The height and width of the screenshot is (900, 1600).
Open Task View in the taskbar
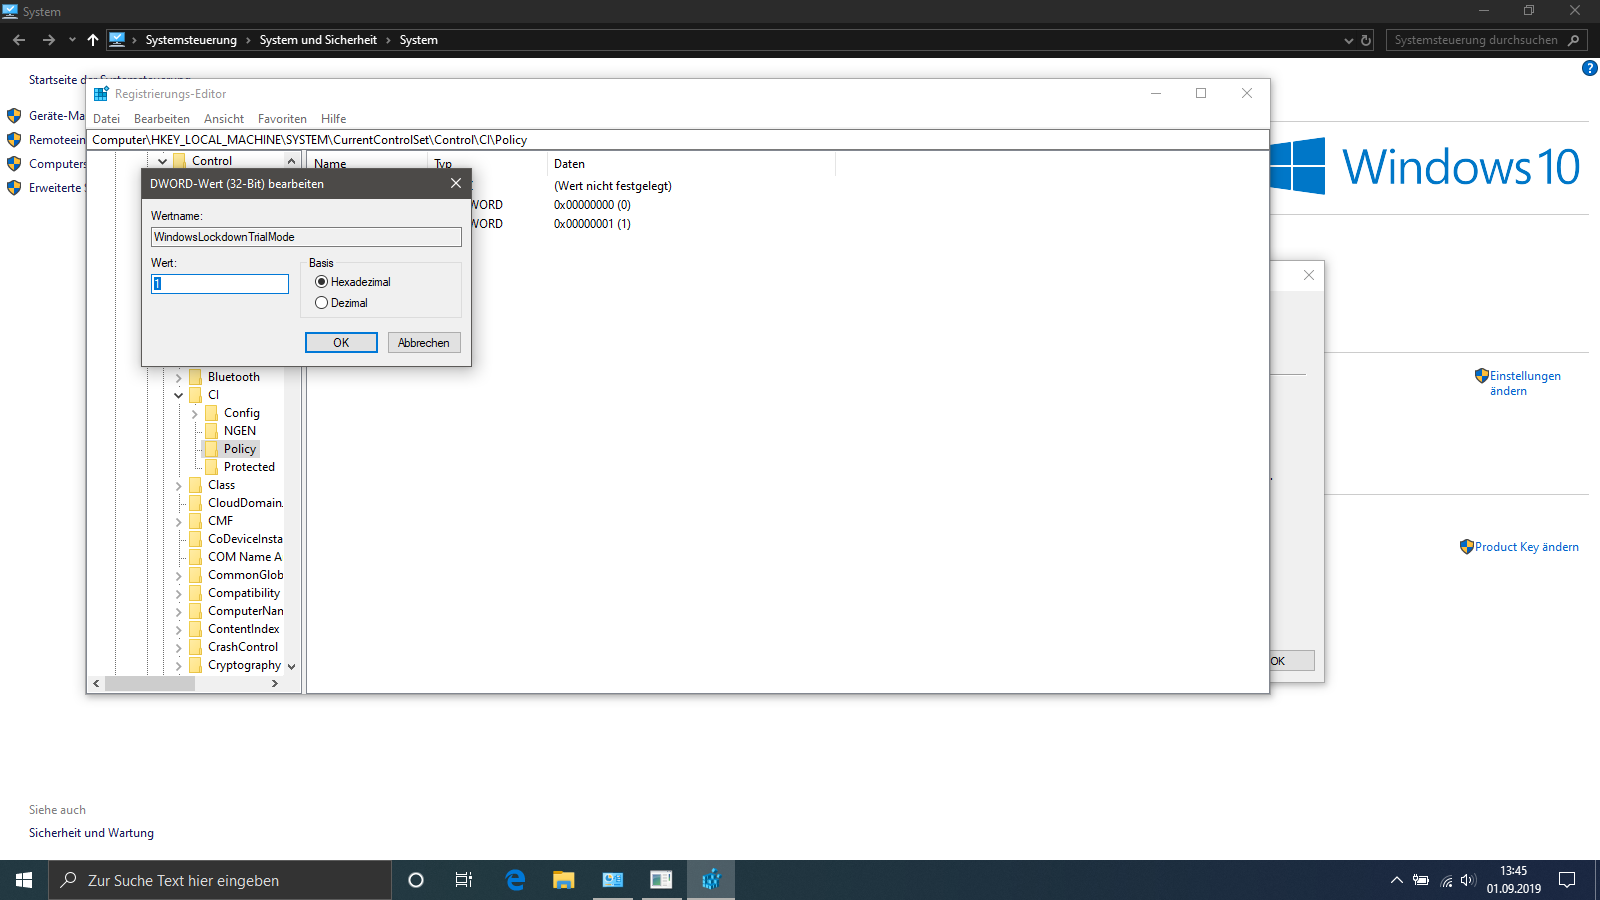pyautogui.click(x=464, y=880)
